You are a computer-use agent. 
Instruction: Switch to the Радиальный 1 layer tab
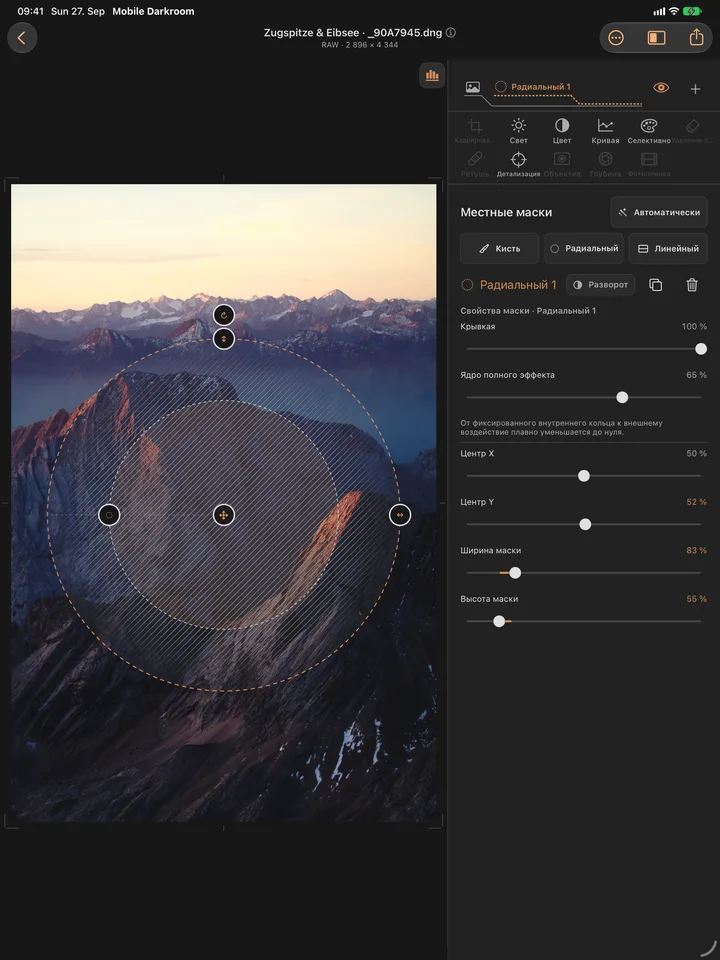(533, 87)
